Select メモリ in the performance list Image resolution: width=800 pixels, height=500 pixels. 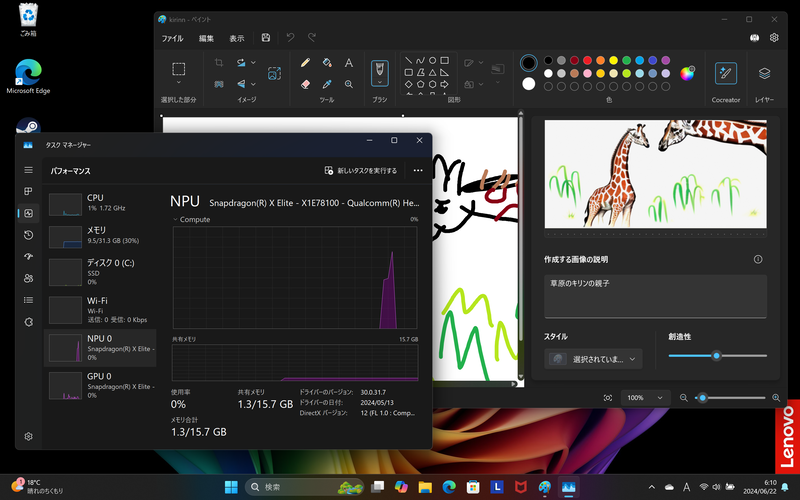101,236
